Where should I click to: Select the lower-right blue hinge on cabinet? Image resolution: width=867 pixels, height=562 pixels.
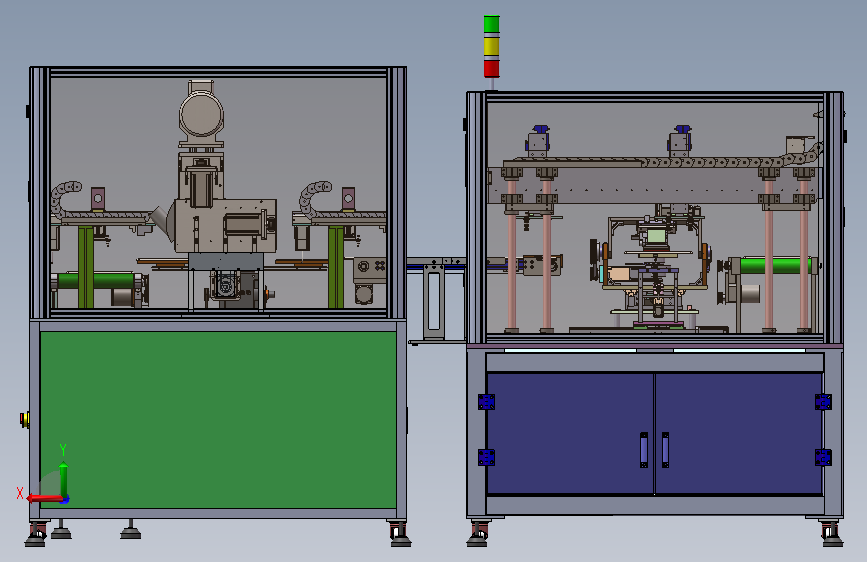point(823,457)
